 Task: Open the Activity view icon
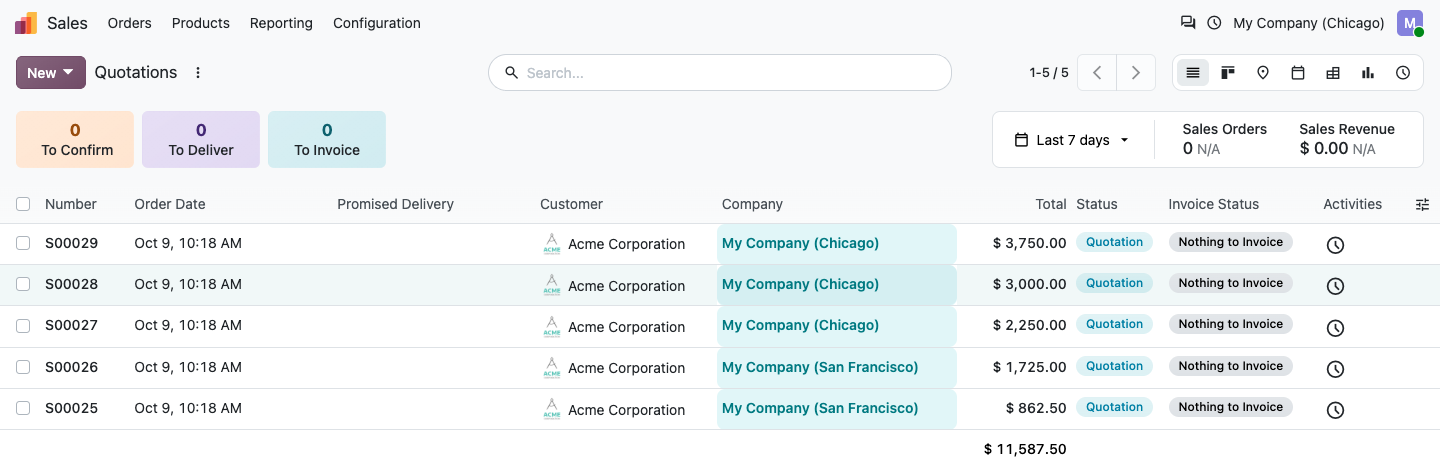pos(1403,73)
